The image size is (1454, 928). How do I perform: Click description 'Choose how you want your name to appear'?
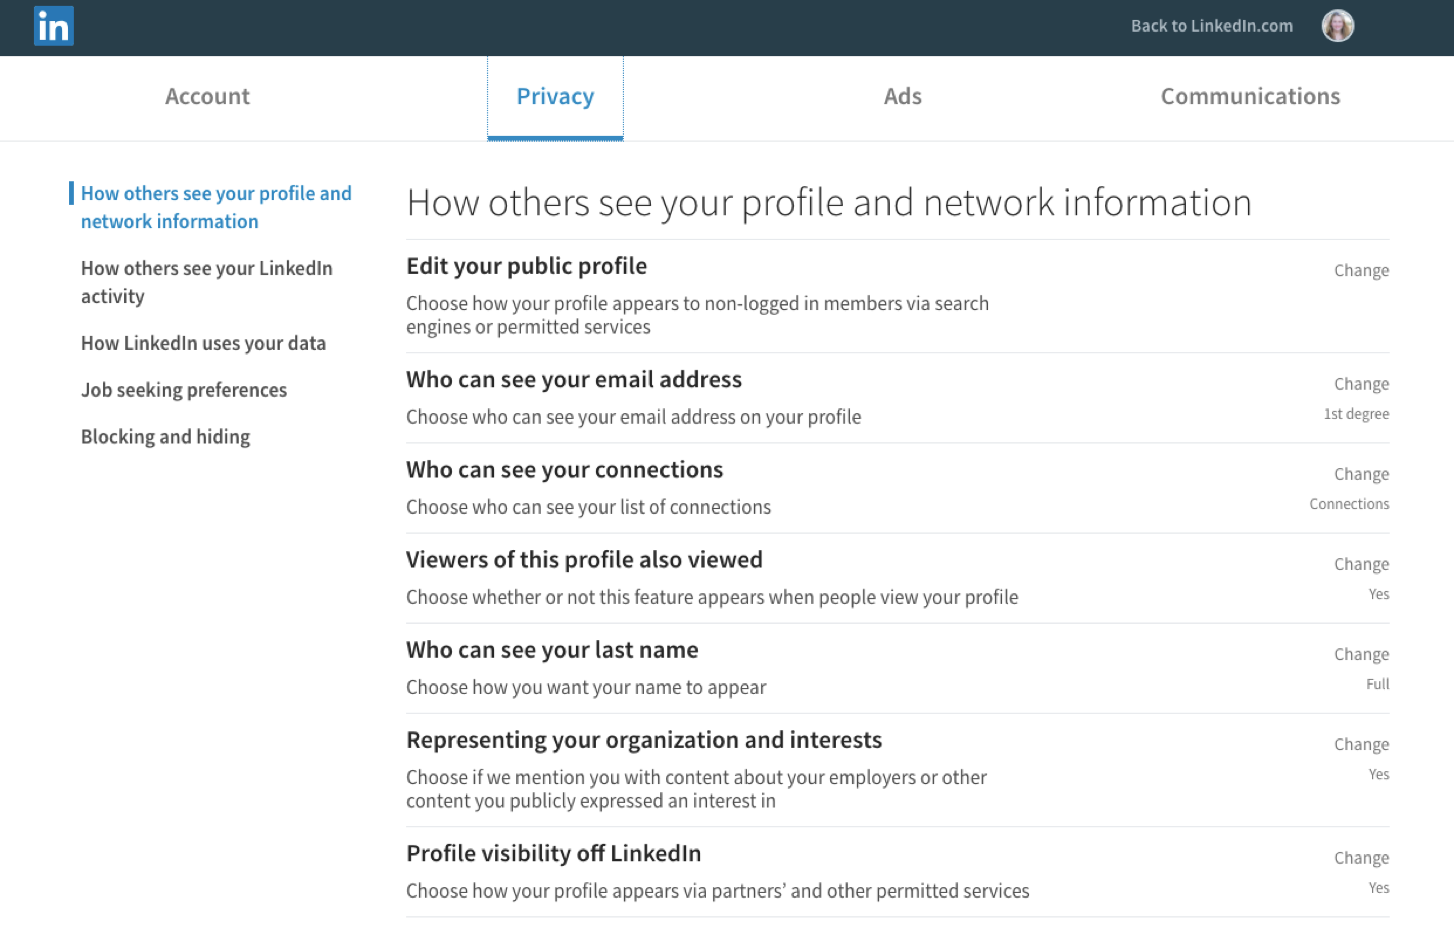point(586,687)
